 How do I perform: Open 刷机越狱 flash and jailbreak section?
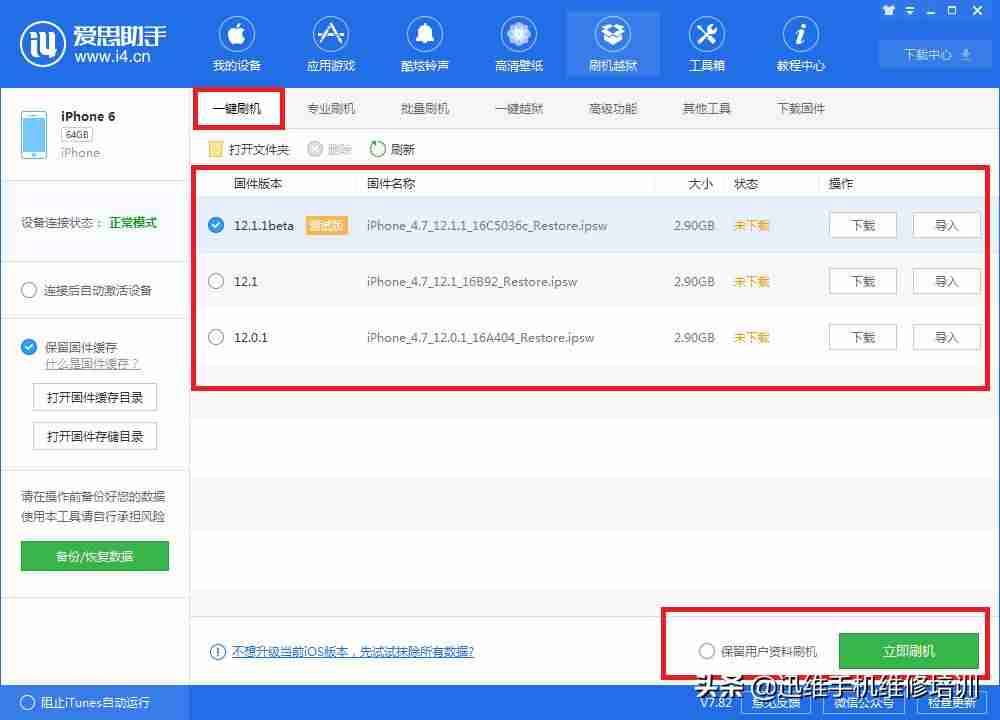click(x=613, y=44)
